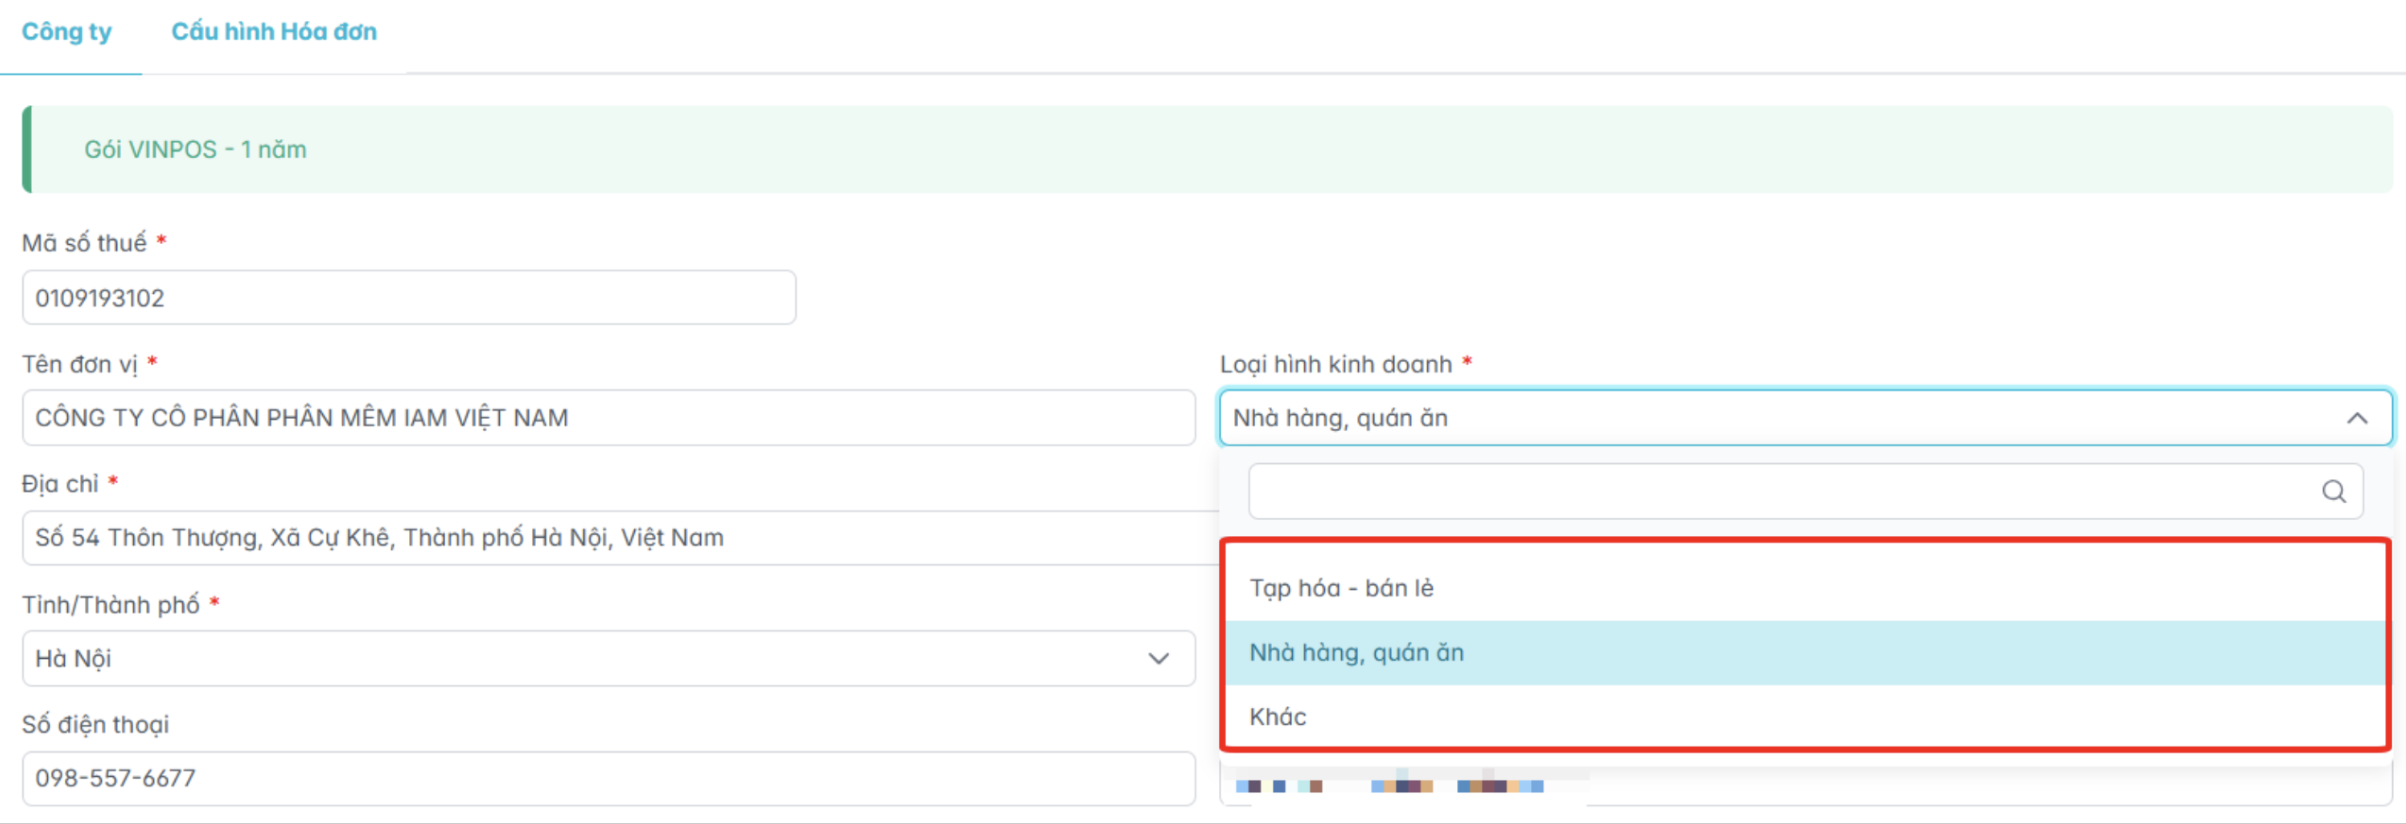This screenshot has width=2406, height=824.
Task: Click the Mã số thuế field label
Action: click(85, 243)
